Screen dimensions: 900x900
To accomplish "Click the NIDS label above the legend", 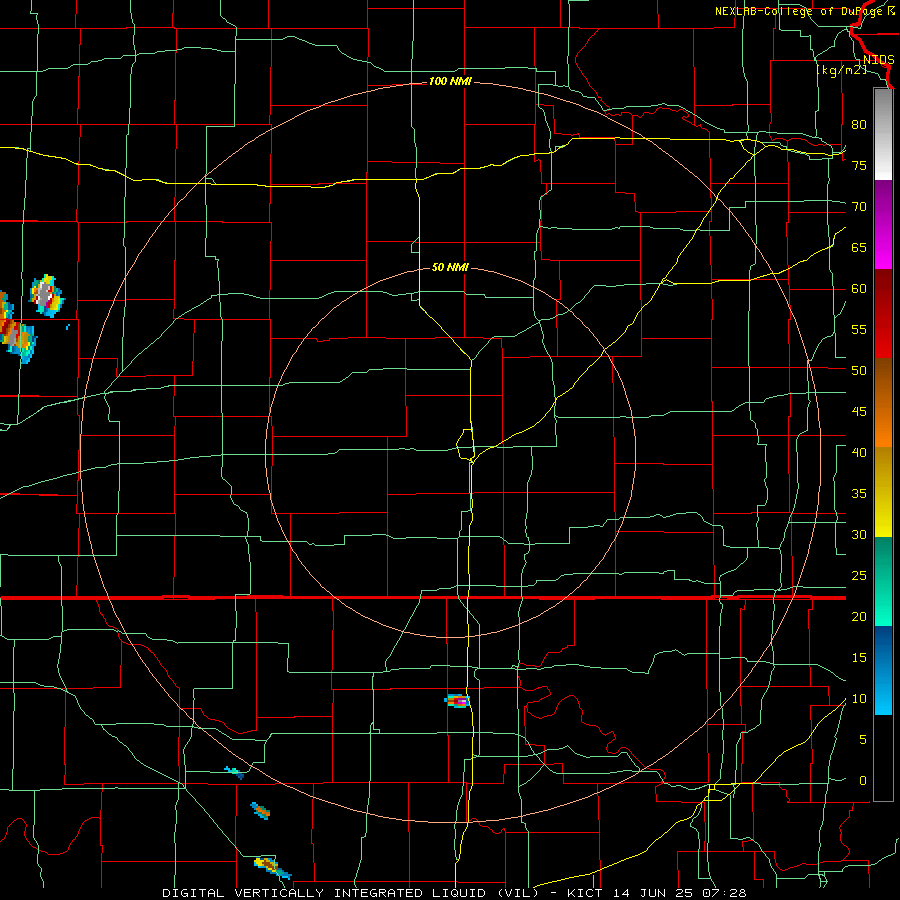I will click(x=878, y=60).
